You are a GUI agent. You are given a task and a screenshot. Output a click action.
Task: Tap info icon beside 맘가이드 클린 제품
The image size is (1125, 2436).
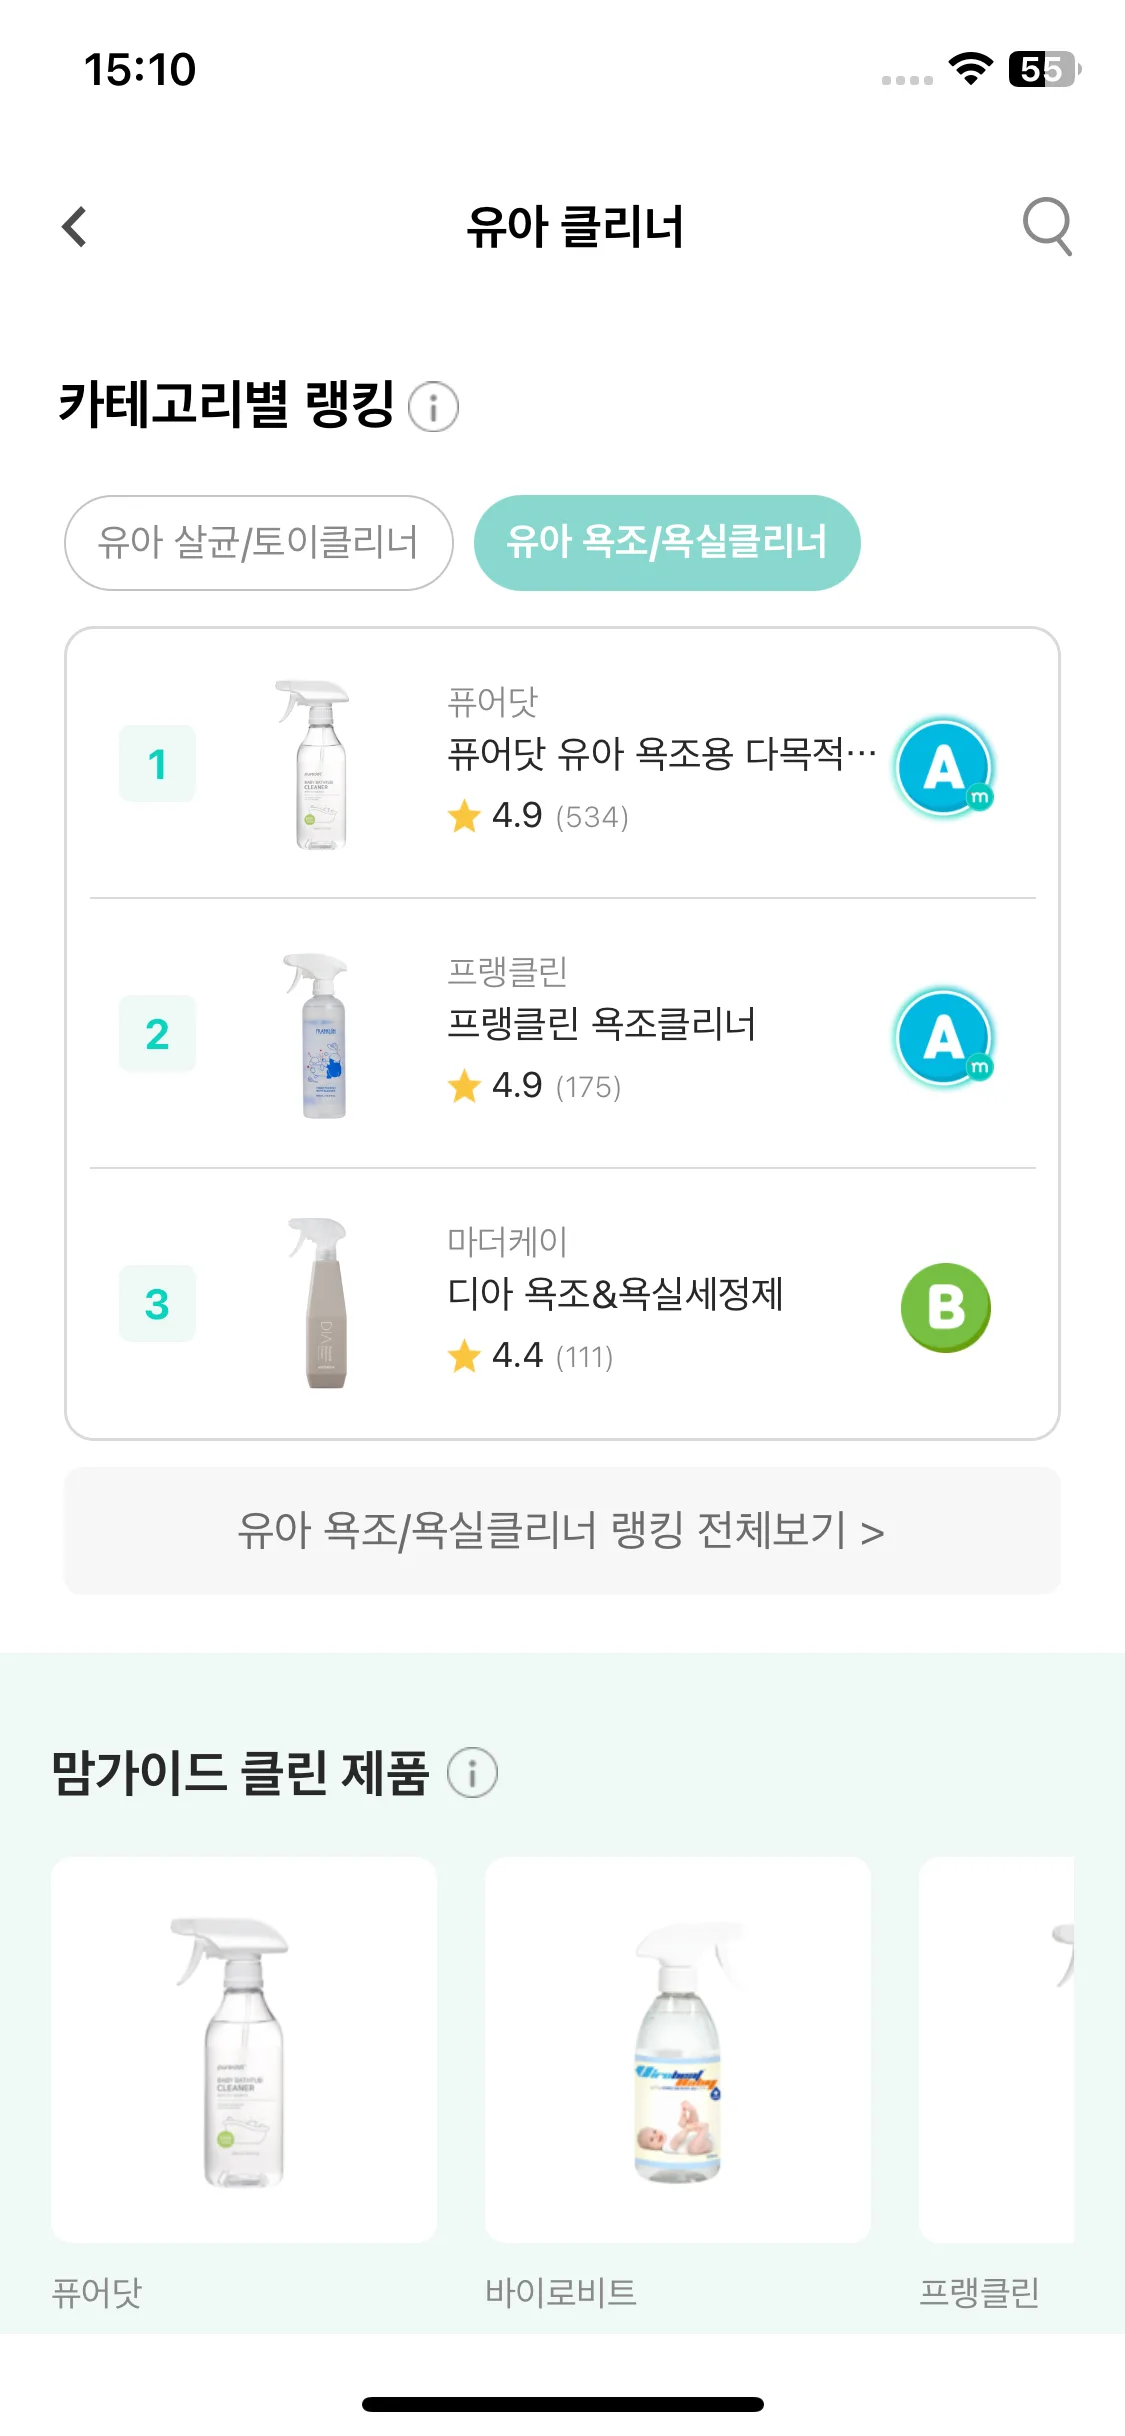(472, 1773)
